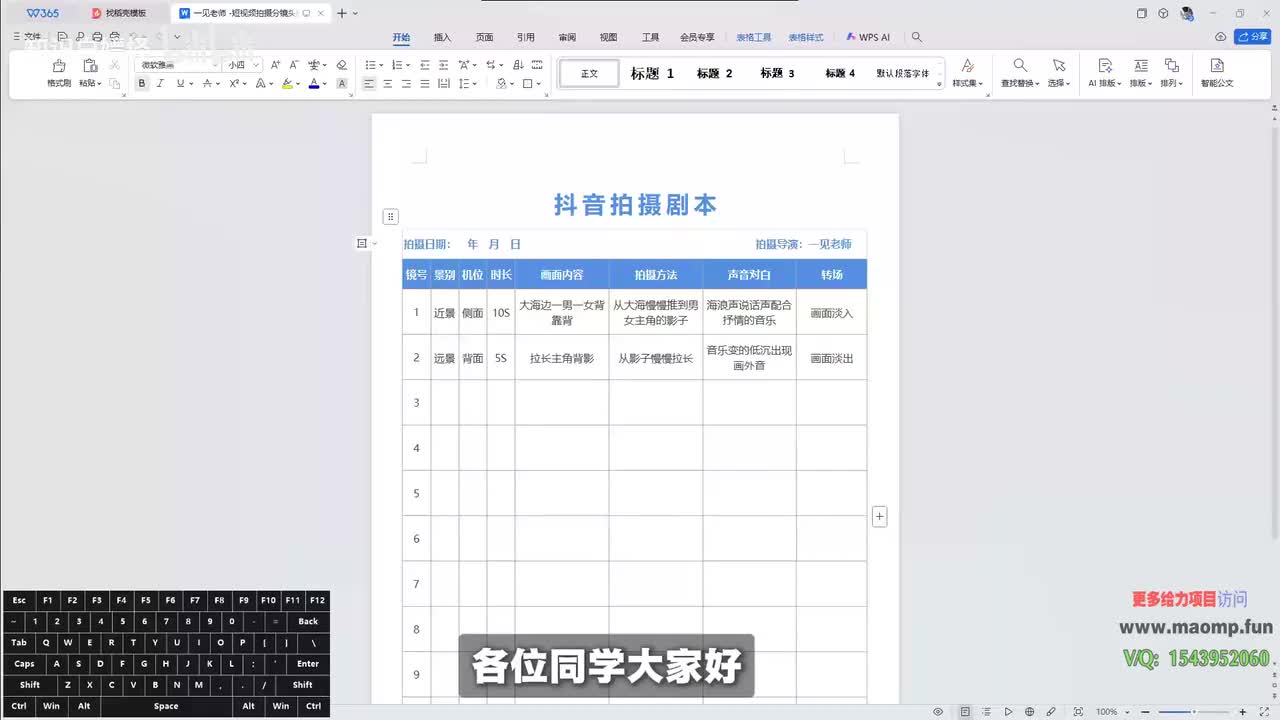Click the table move handle icon
Image resolution: width=1280 pixels, height=720 pixels.
(x=391, y=217)
